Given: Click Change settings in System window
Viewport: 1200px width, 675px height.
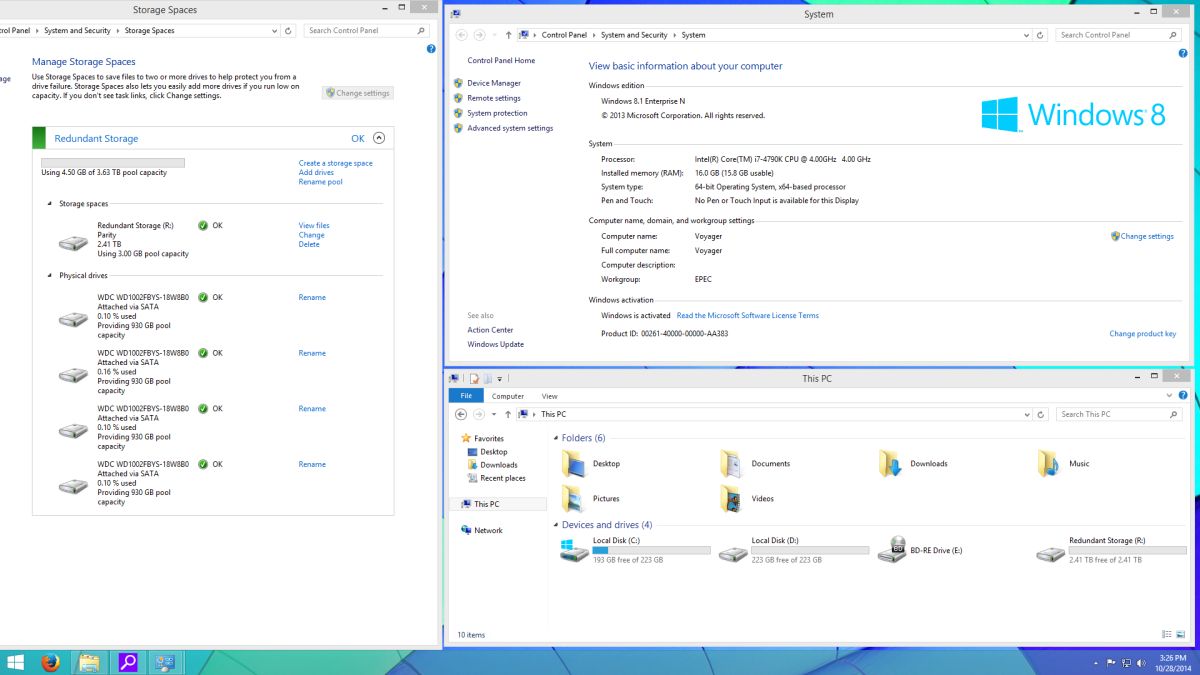Looking at the screenshot, I should 1147,237.
